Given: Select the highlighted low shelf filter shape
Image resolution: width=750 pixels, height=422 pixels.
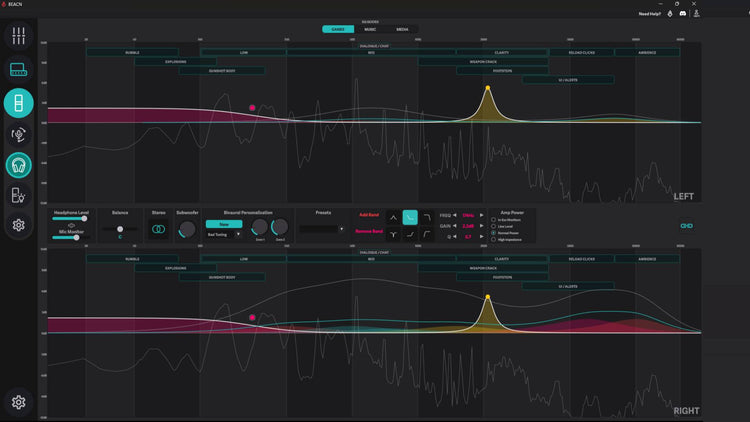Looking at the screenshot, I should coord(410,218).
